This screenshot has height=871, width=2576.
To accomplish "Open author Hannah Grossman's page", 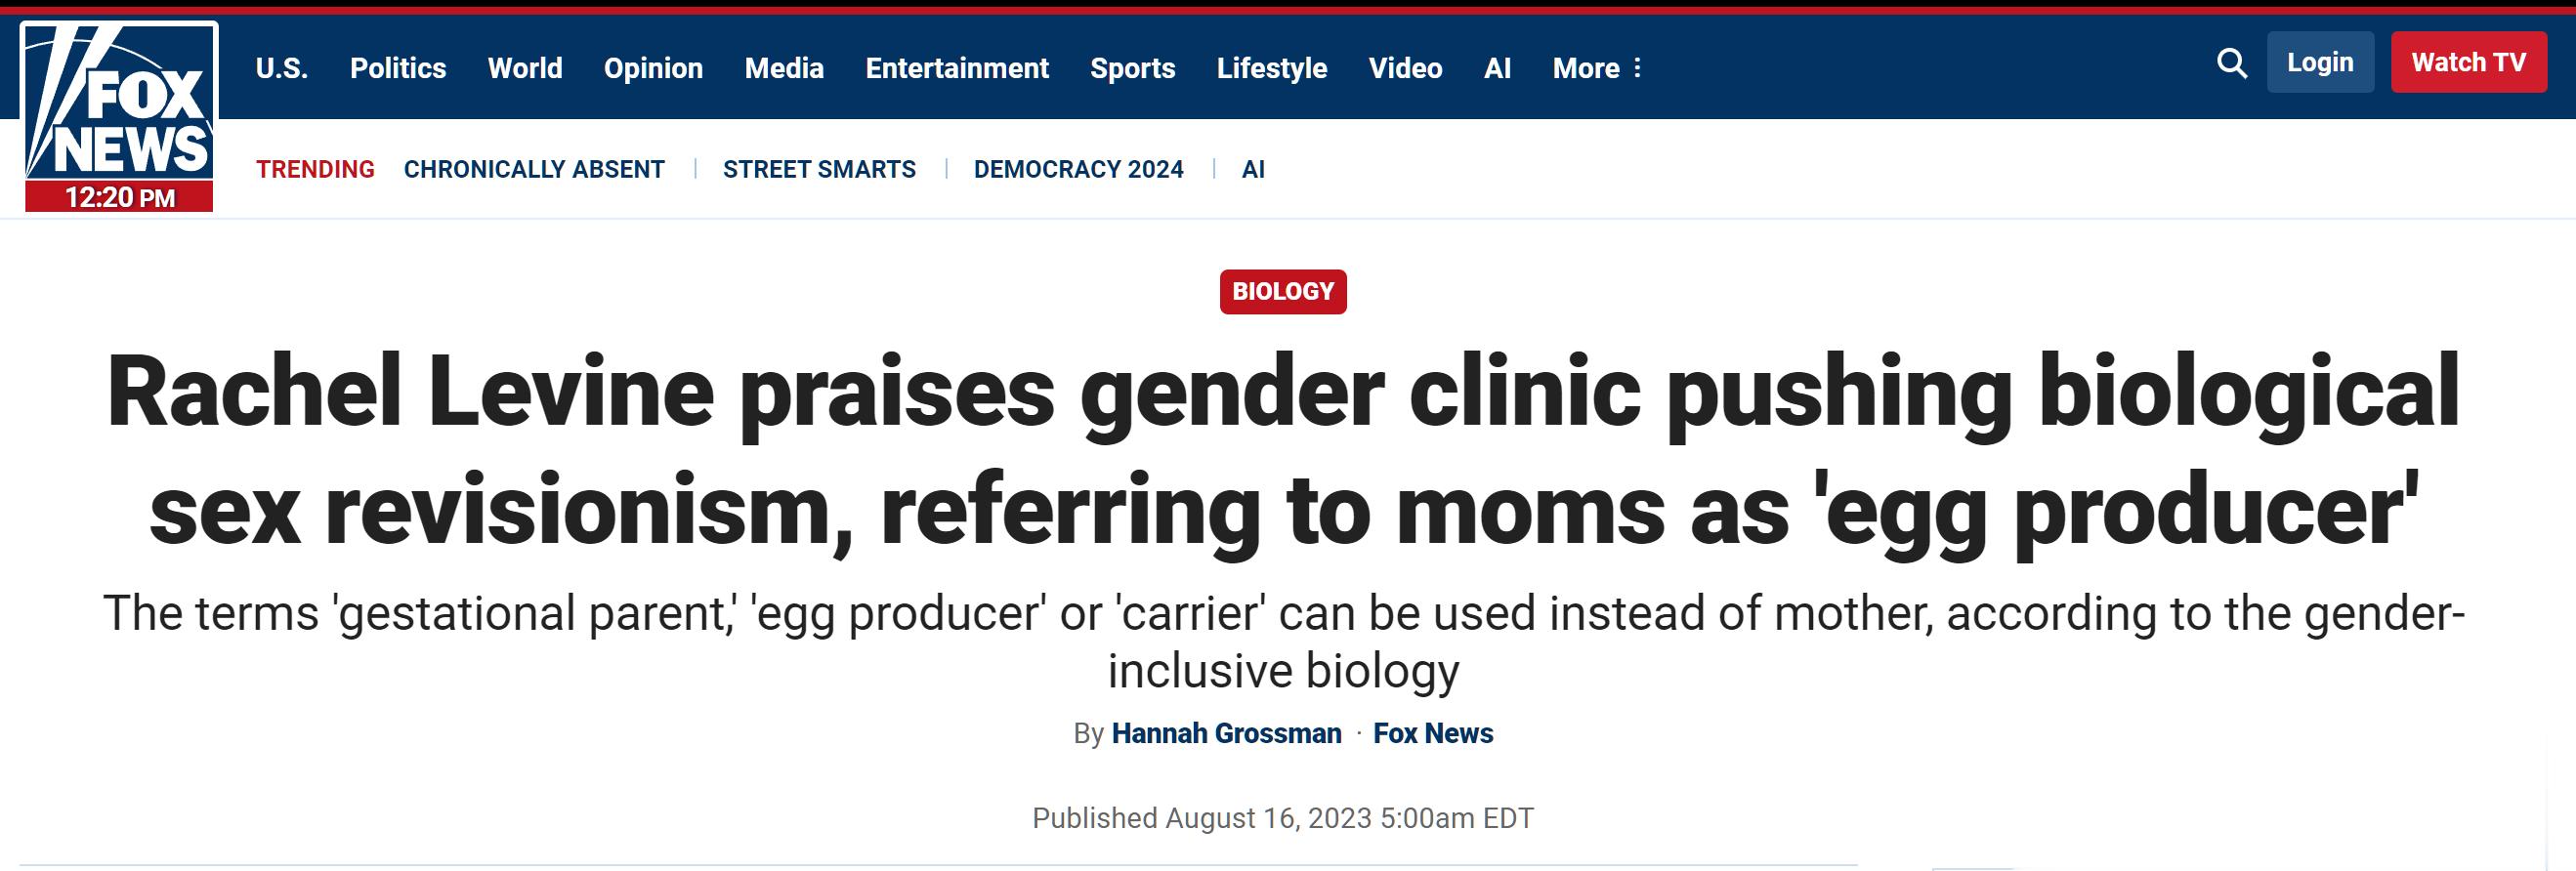I will [x=1226, y=733].
